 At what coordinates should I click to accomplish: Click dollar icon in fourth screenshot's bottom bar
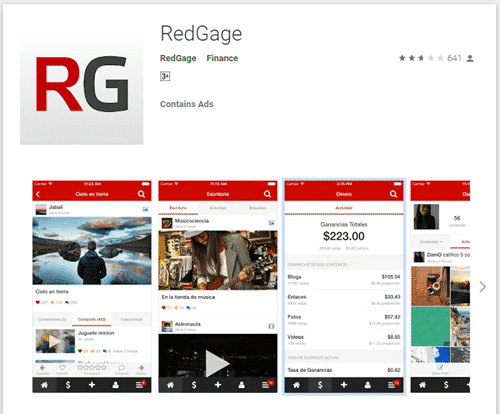pyautogui.click(x=446, y=385)
